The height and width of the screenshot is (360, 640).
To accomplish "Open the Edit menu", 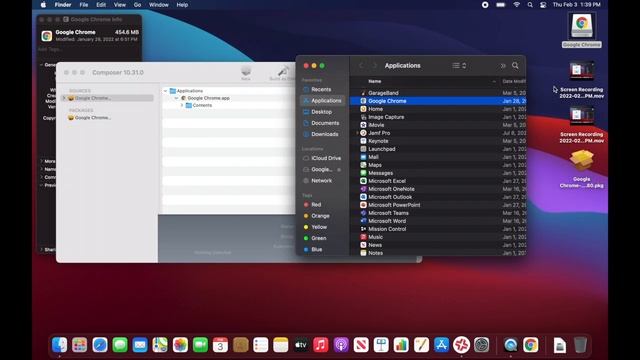I will pyautogui.click(x=101, y=5).
